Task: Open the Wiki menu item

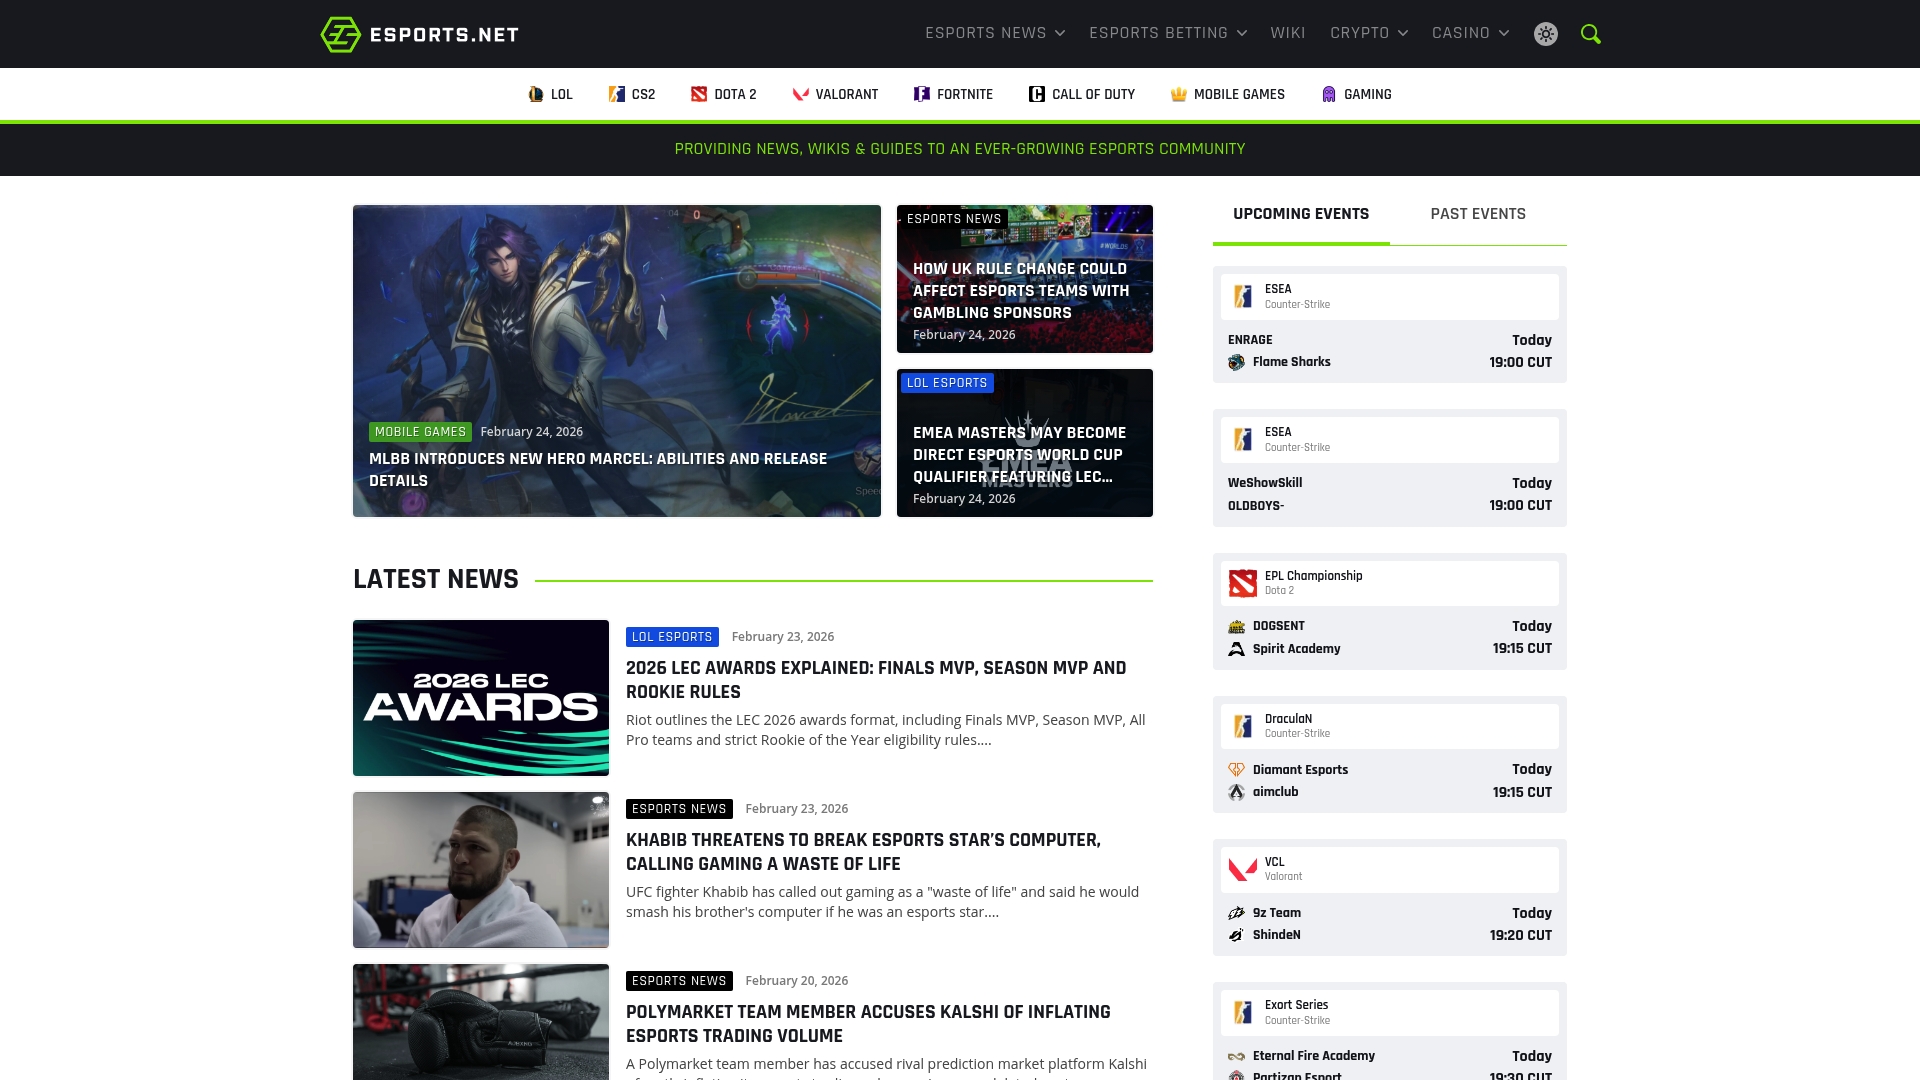Action: [1288, 32]
